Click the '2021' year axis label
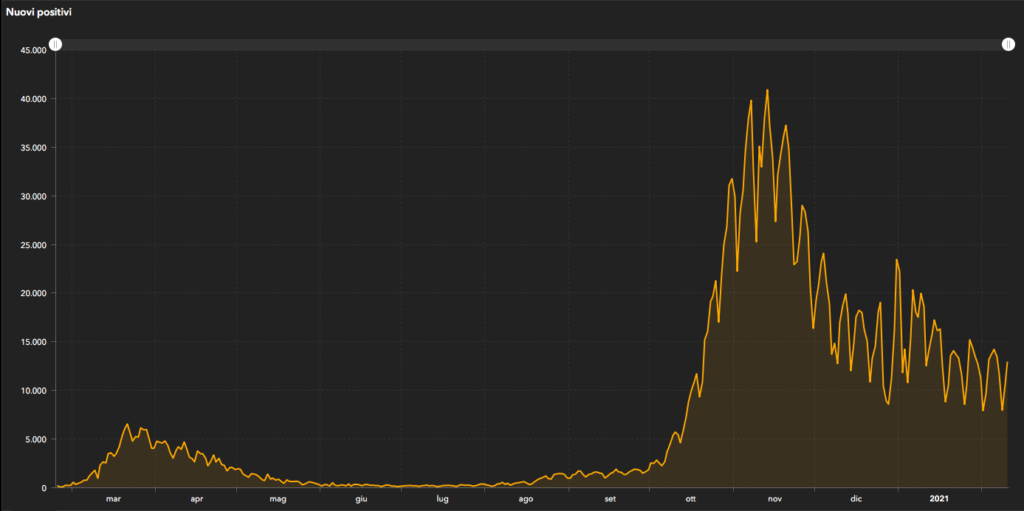 pyautogui.click(x=939, y=498)
